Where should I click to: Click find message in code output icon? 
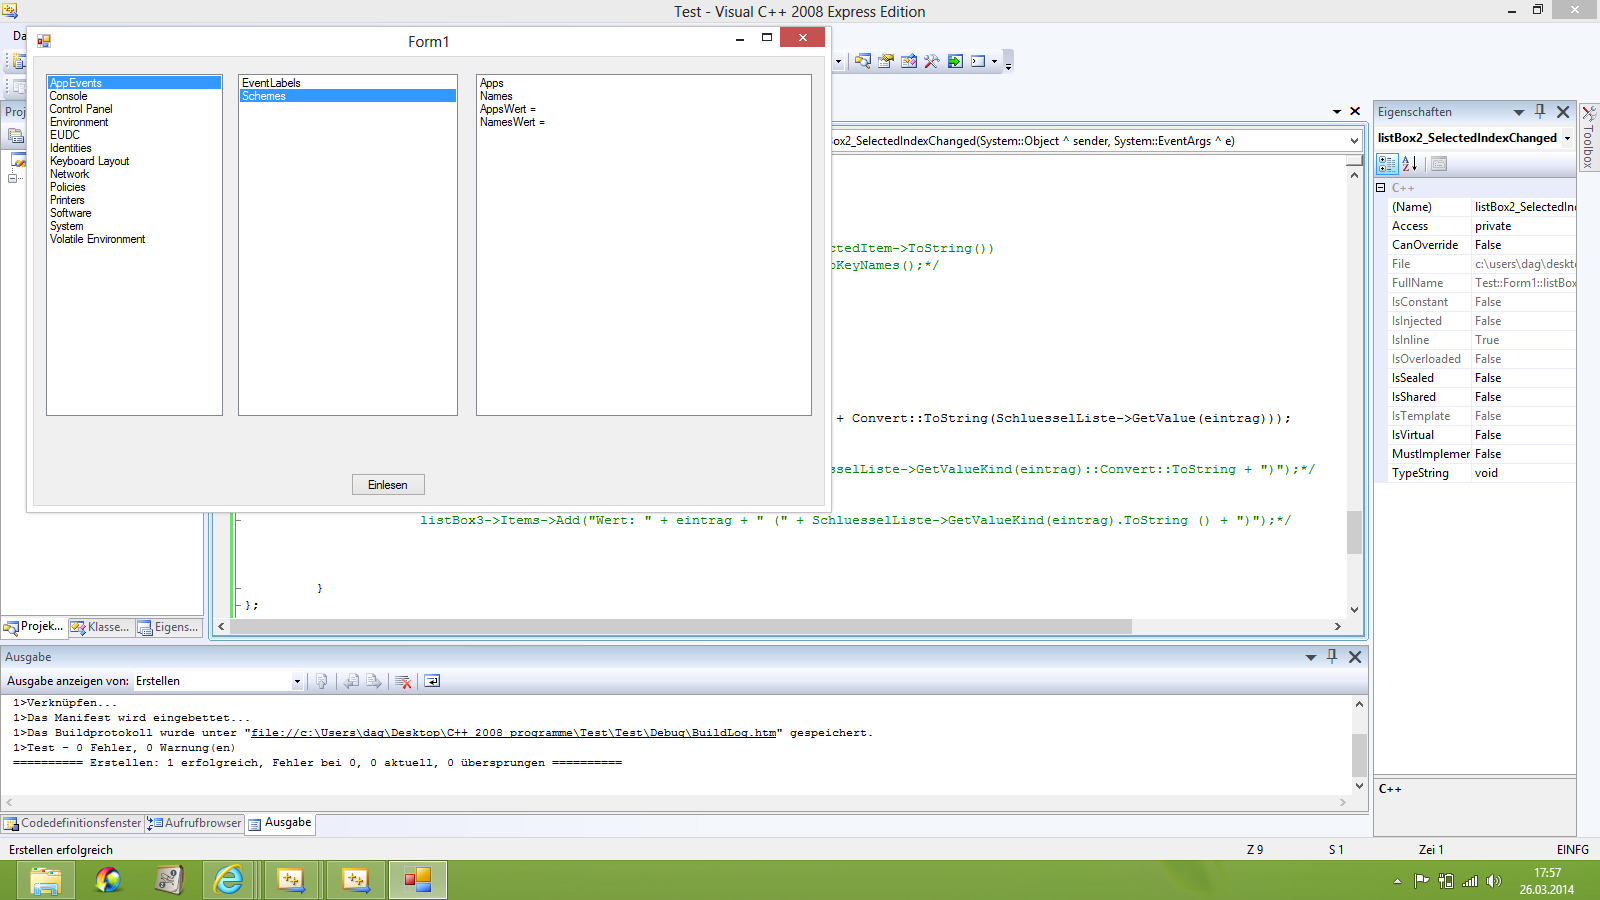321,681
